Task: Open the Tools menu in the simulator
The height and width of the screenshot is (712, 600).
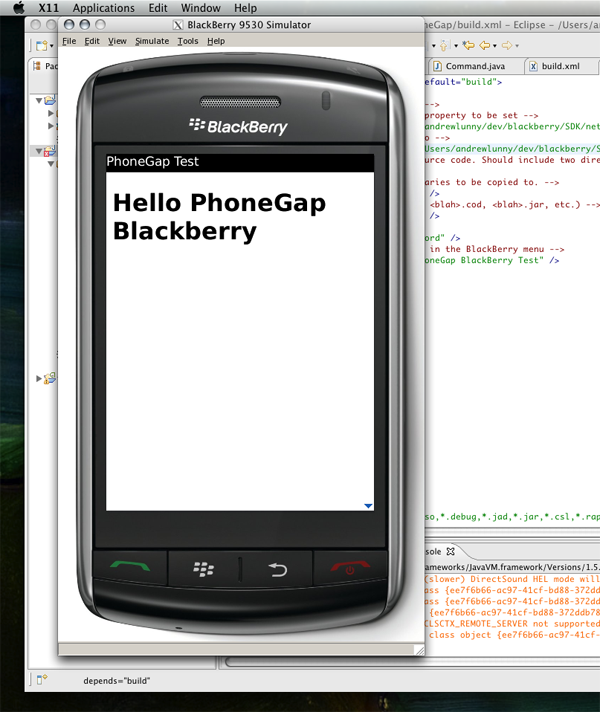Action: coord(188,41)
